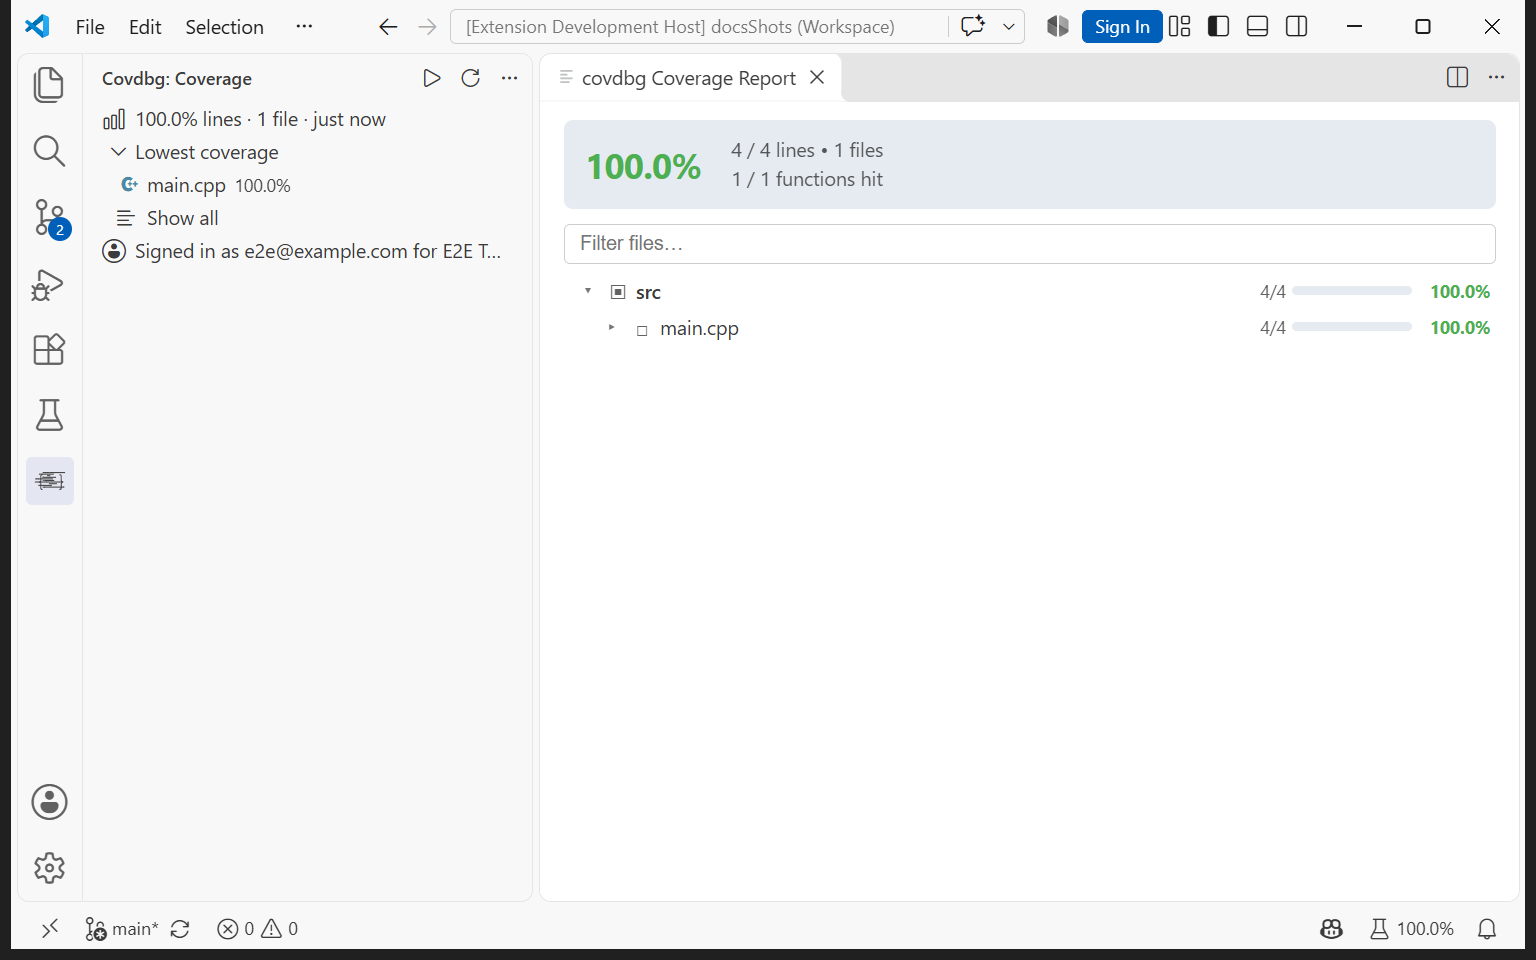The height and width of the screenshot is (960, 1536).
Task: Open Covdbg panel more actions menu
Action: coord(509,78)
